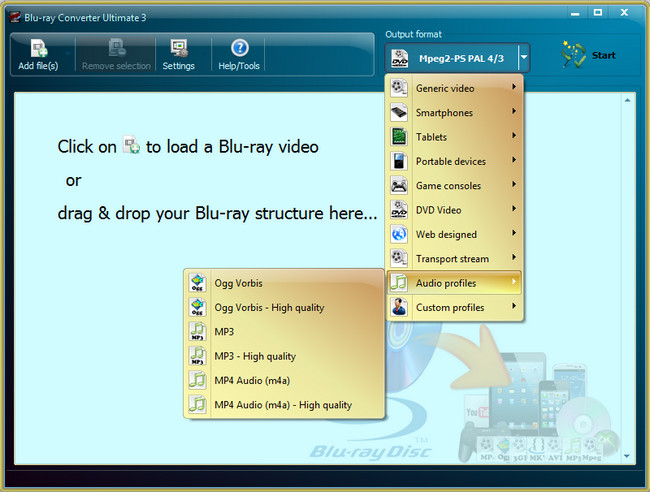Click the Blu-ray Converter title bar app icon
650x492 pixels.
(x=15, y=17)
